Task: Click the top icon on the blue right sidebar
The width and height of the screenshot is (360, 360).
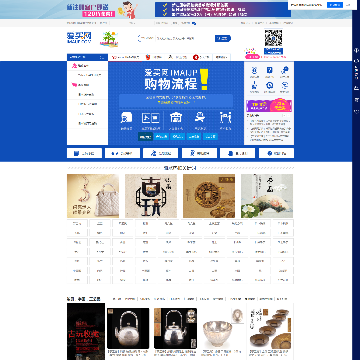Action: (356, 51)
